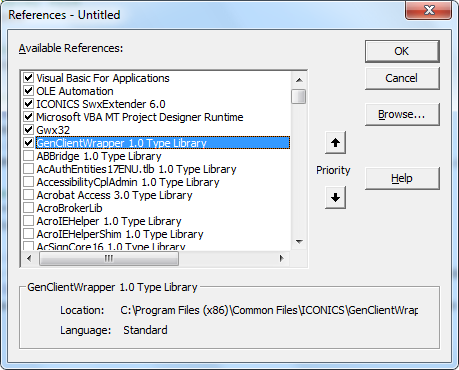
Task: Uncheck the Gwx32 reference
Action: (x=29, y=130)
